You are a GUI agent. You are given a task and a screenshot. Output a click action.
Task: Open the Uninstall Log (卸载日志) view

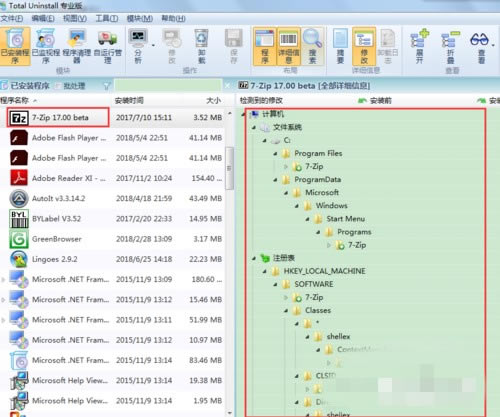(x=388, y=46)
